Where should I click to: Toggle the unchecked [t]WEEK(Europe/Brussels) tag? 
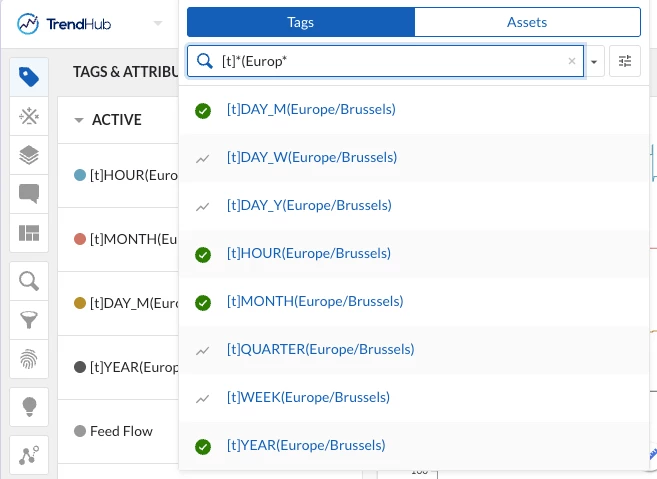(x=203, y=398)
